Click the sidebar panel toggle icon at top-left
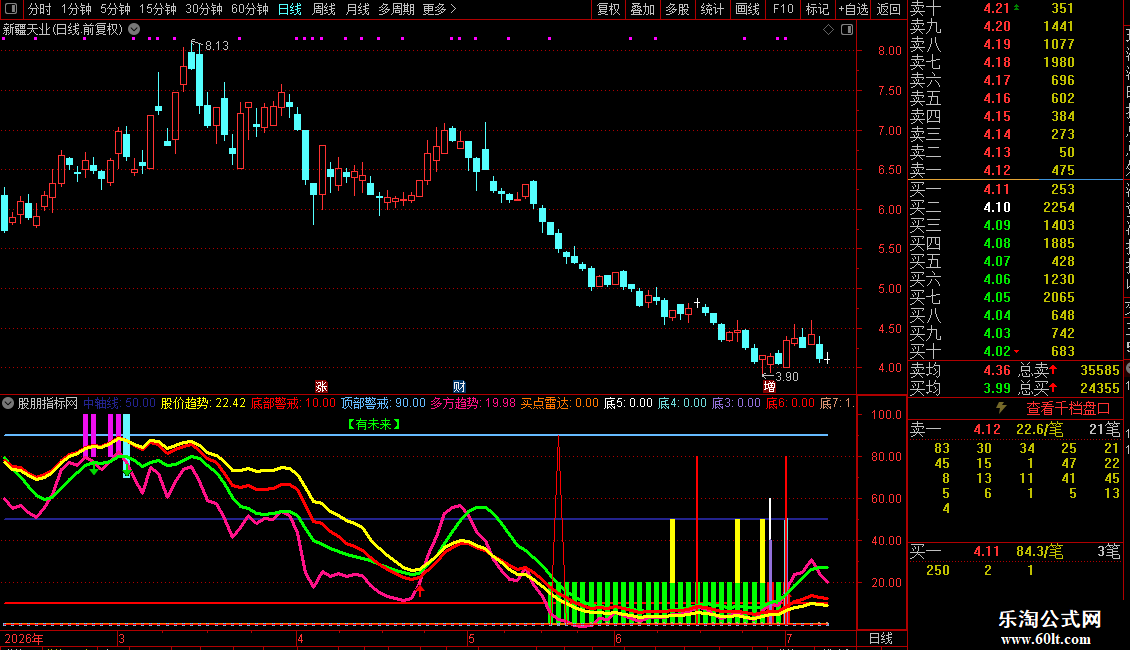This screenshot has height=650, width=1130. coord(11,9)
